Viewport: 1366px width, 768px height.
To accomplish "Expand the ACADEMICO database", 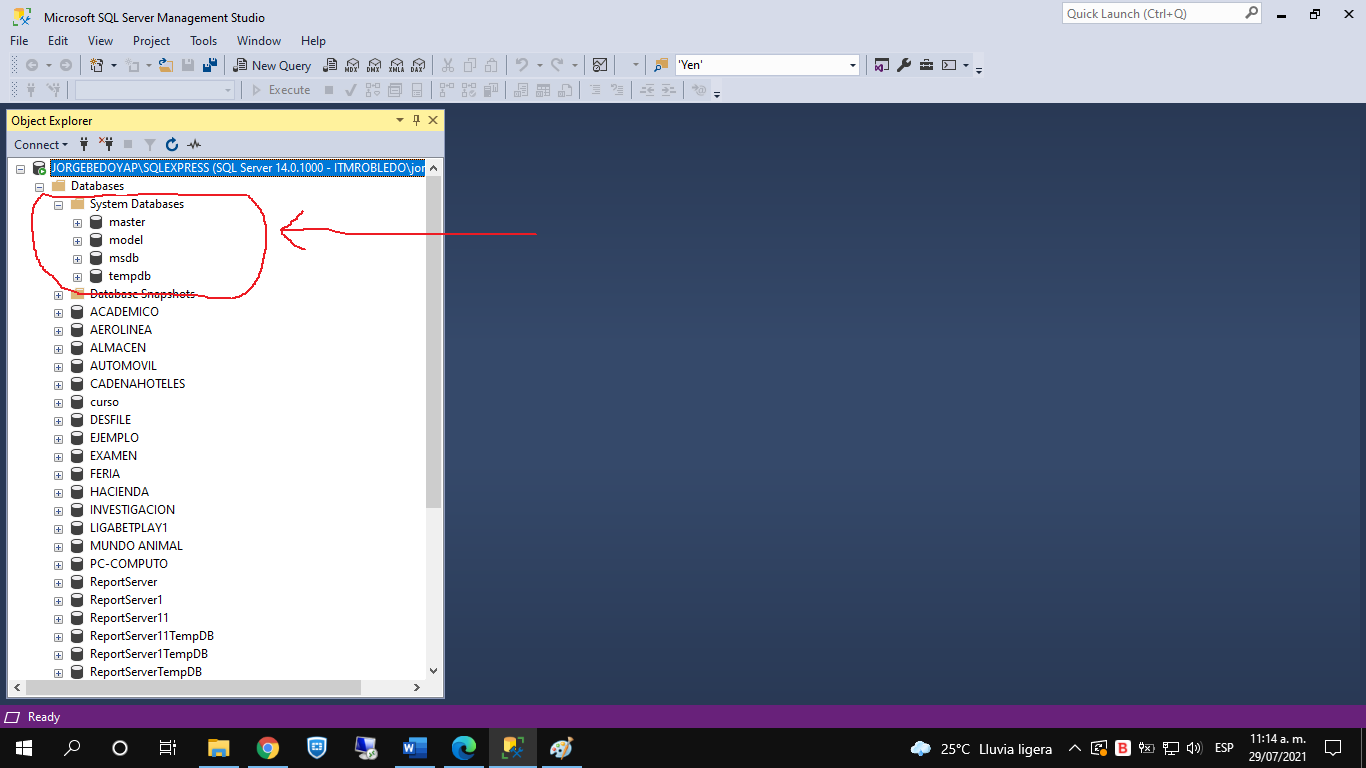I will point(58,313).
